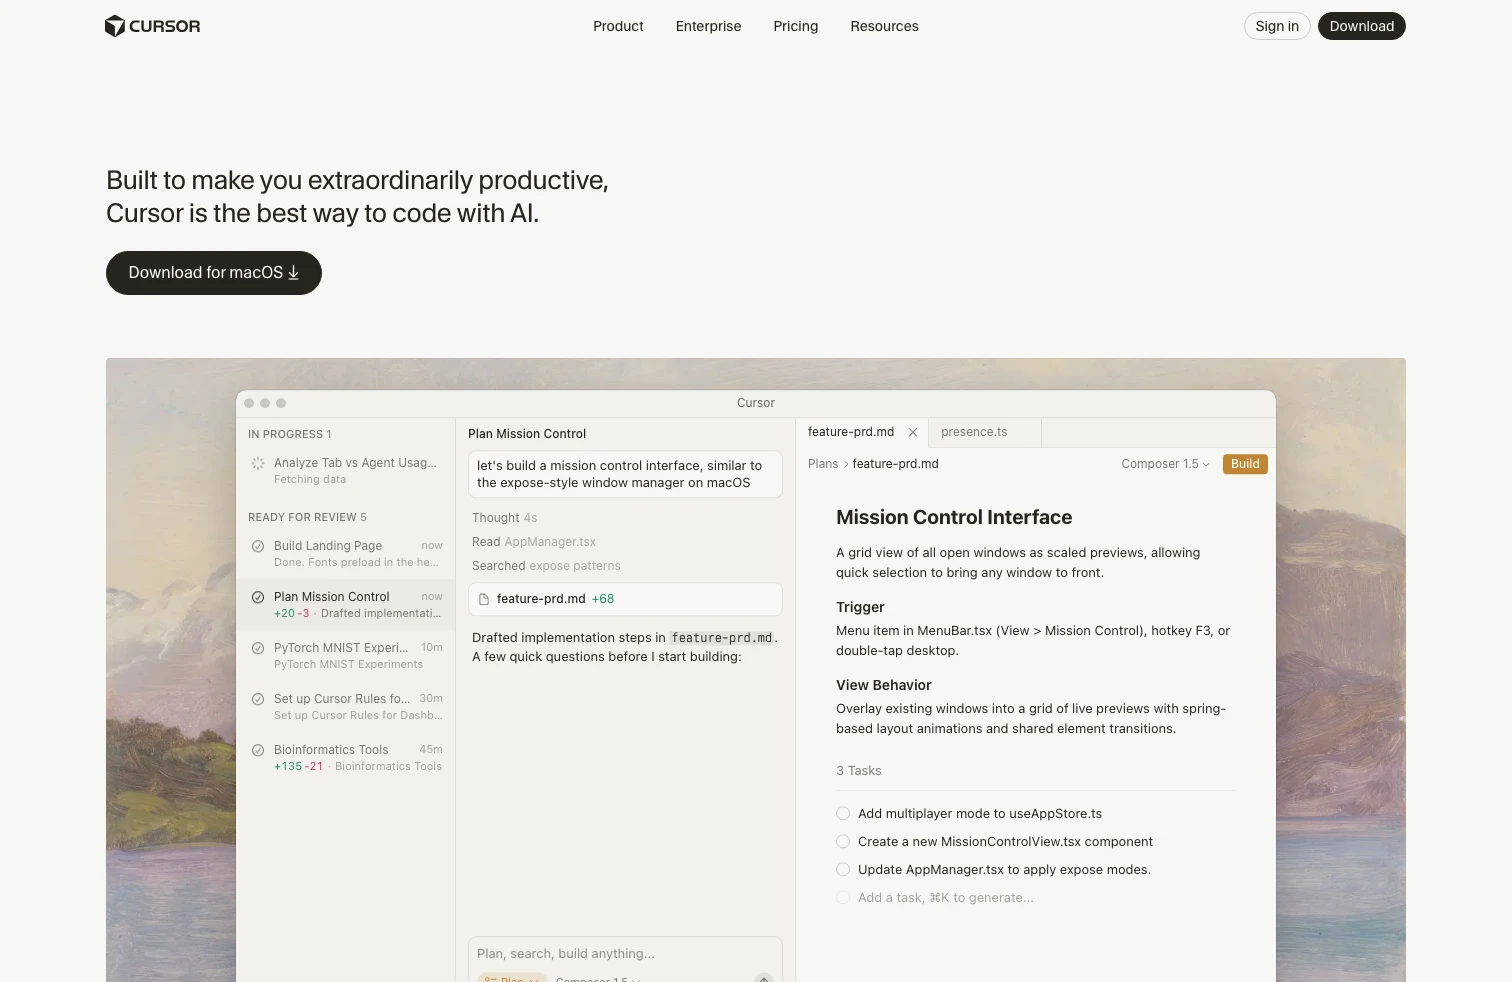This screenshot has width=1512, height=982.
Task: Switch to the presence.ts tab
Action: 974,432
